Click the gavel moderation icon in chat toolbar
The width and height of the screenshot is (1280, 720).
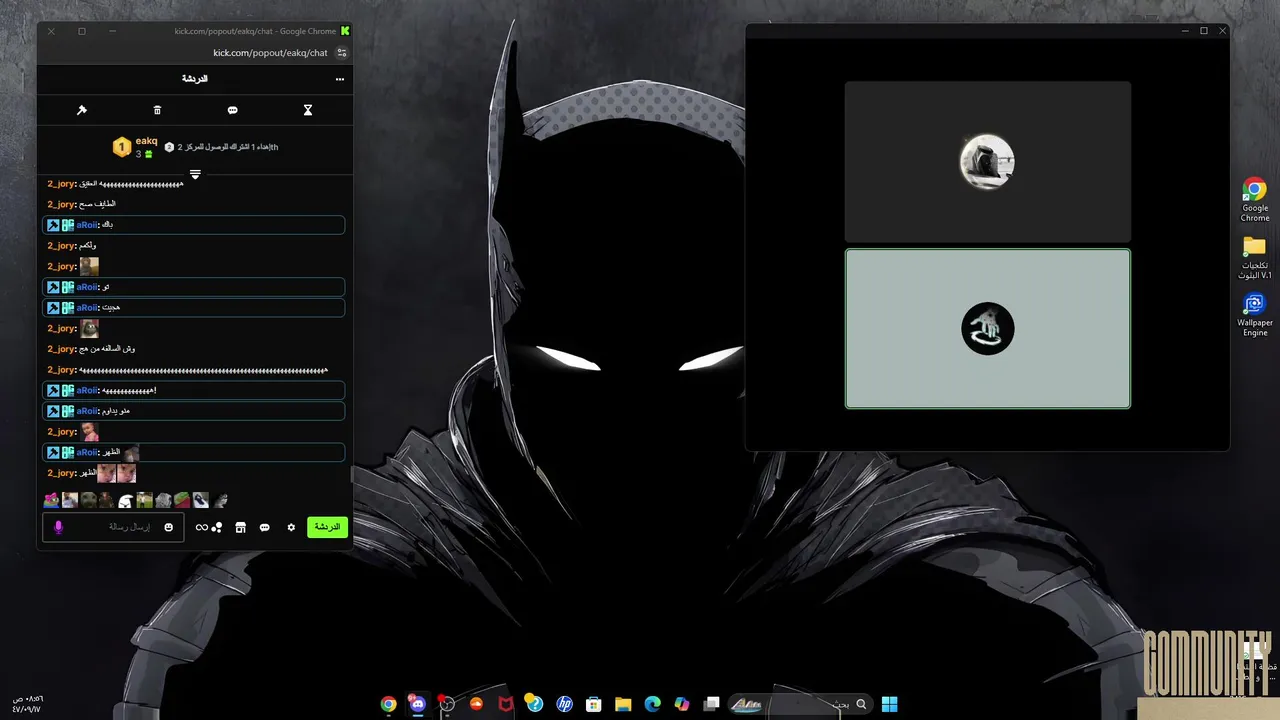point(82,110)
